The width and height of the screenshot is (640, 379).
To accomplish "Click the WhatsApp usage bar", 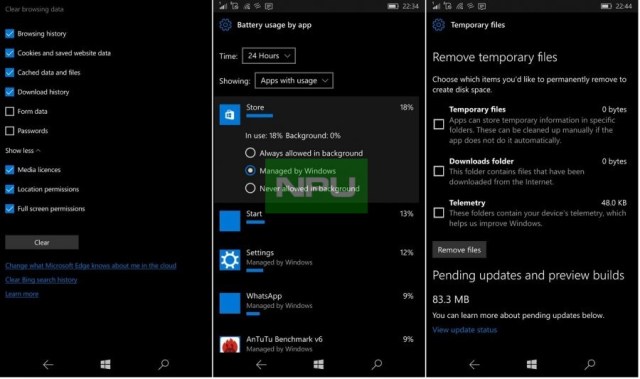I will click(x=253, y=314).
